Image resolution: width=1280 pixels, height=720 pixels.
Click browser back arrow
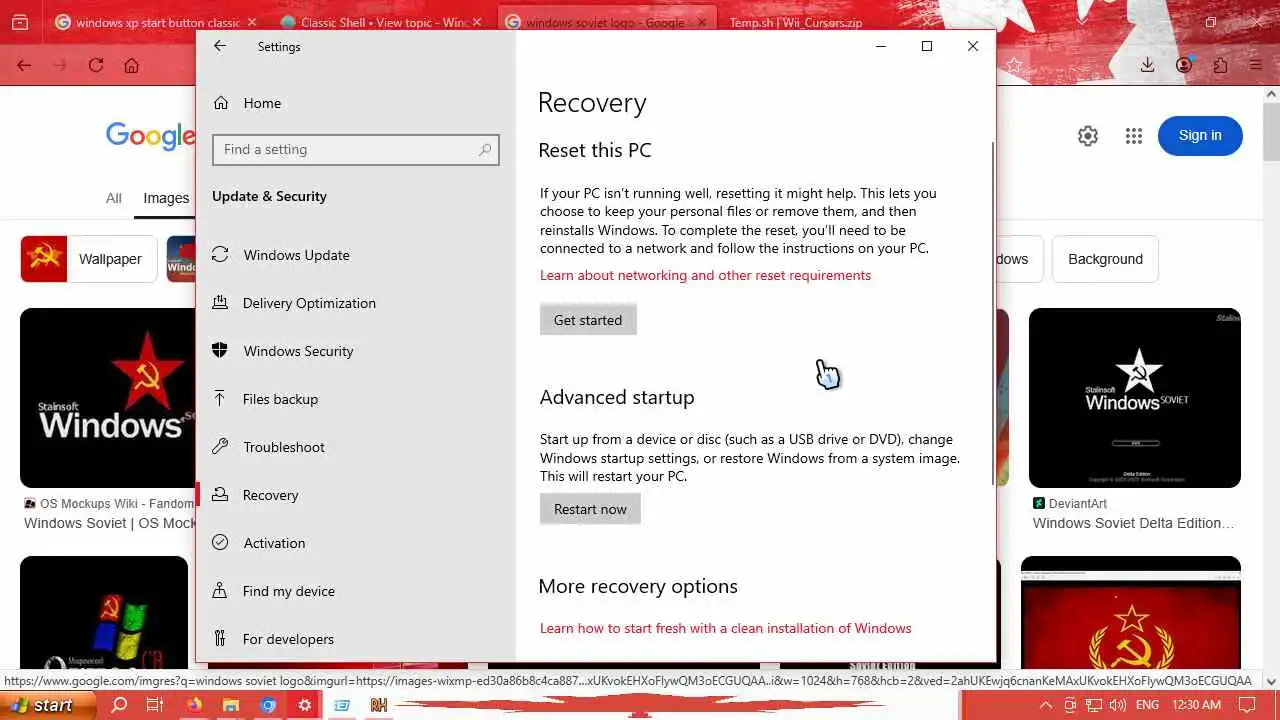pos(24,66)
